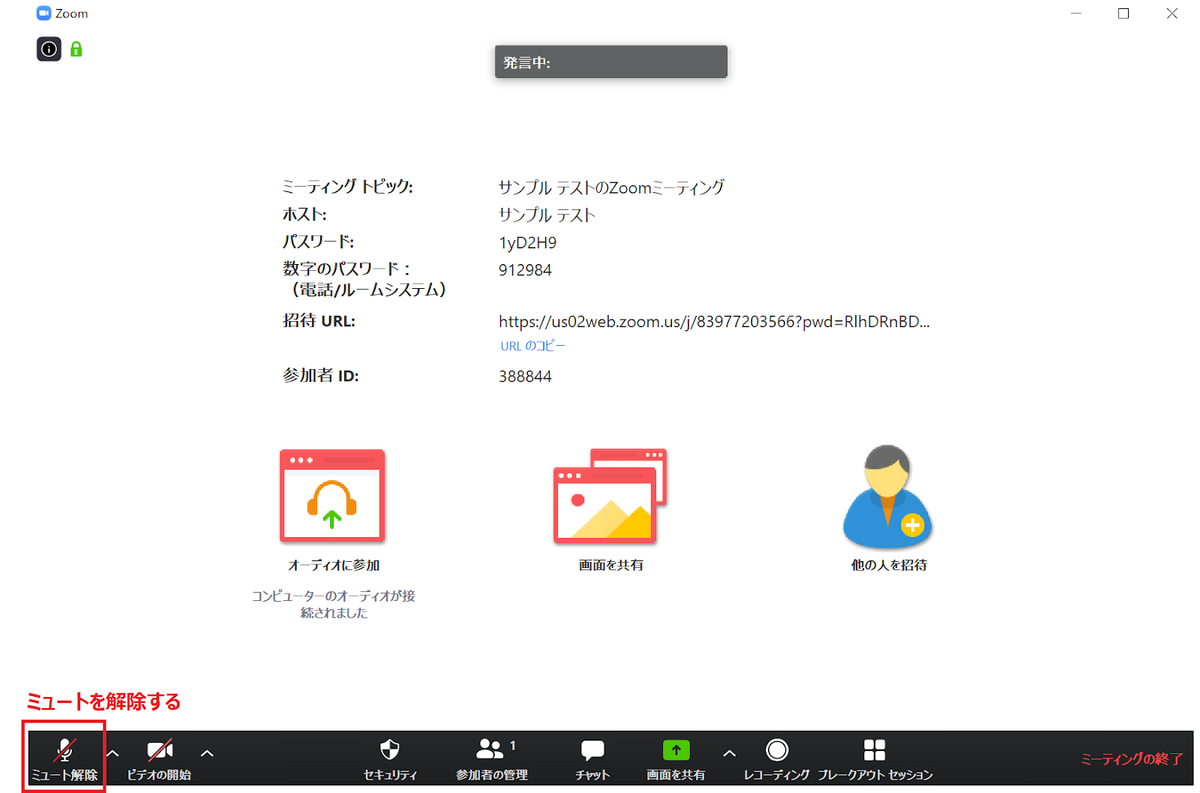The height and width of the screenshot is (793, 1200).
Task: Click green 画面を共有 toolbar button
Action: coord(676,759)
